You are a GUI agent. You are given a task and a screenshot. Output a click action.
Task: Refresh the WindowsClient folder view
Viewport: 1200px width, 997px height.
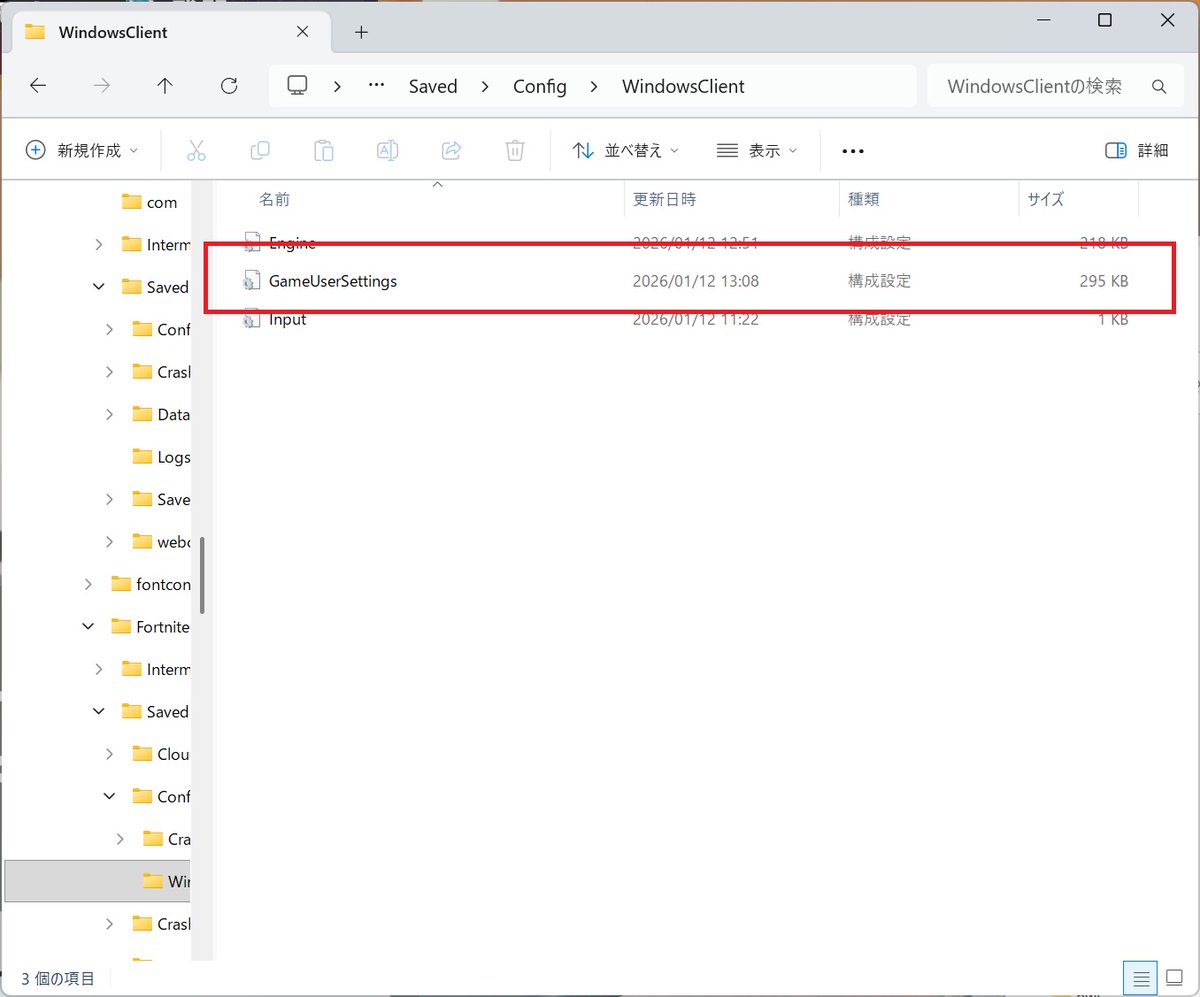coord(229,86)
